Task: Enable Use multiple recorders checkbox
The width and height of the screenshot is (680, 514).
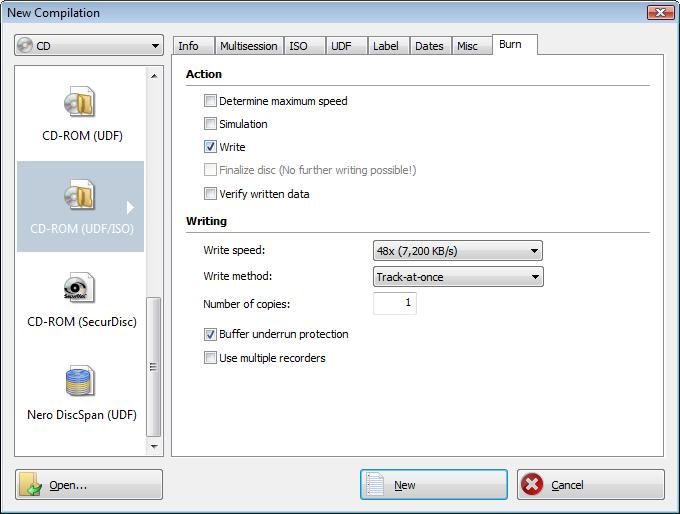Action: pyautogui.click(x=210, y=358)
